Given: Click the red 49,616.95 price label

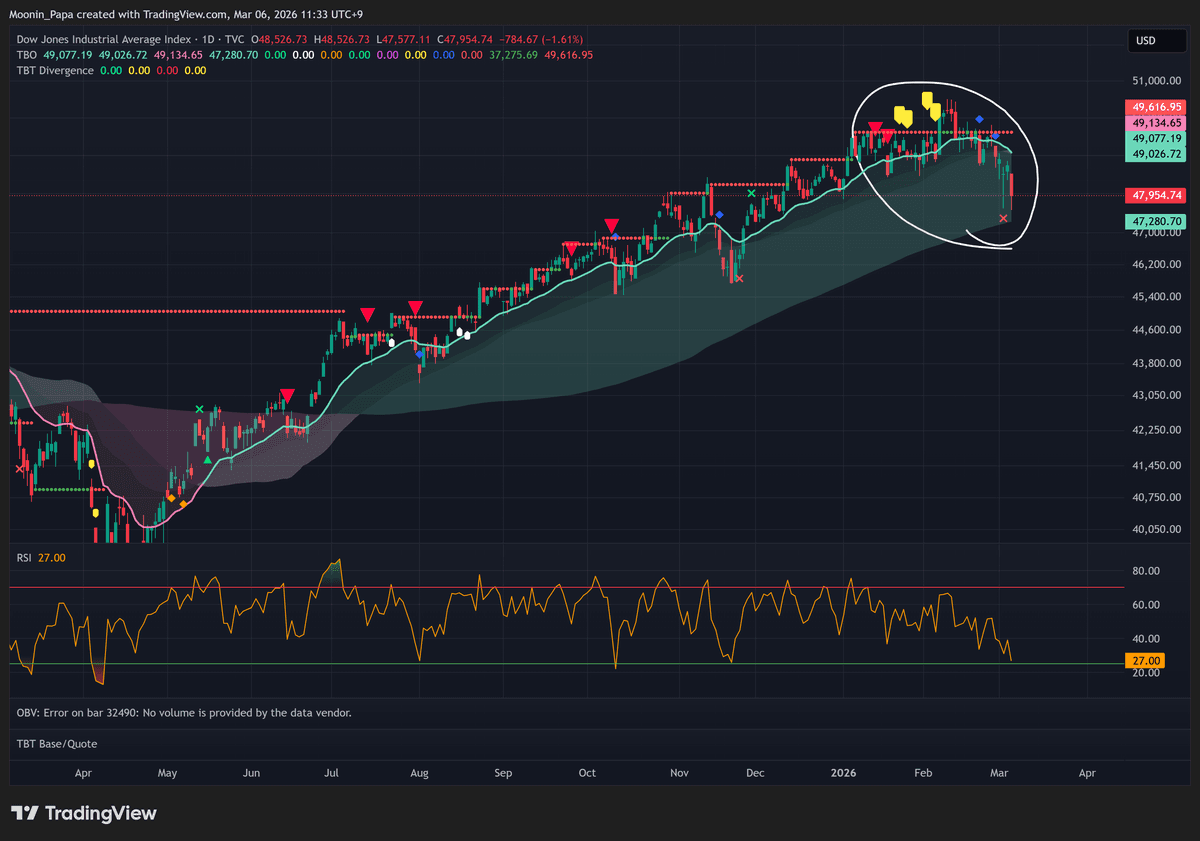Looking at the screenshot, I should 1157,106.
